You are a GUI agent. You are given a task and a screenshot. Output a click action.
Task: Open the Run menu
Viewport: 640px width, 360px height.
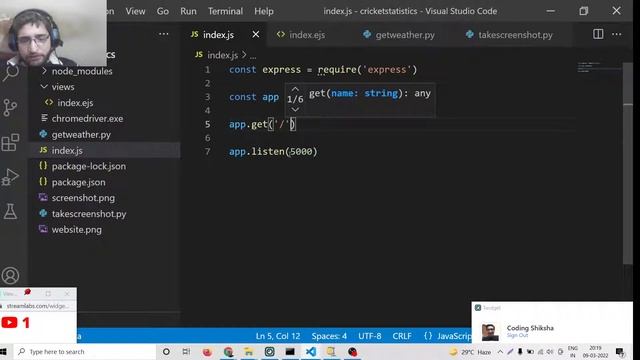tap(188, 11)
